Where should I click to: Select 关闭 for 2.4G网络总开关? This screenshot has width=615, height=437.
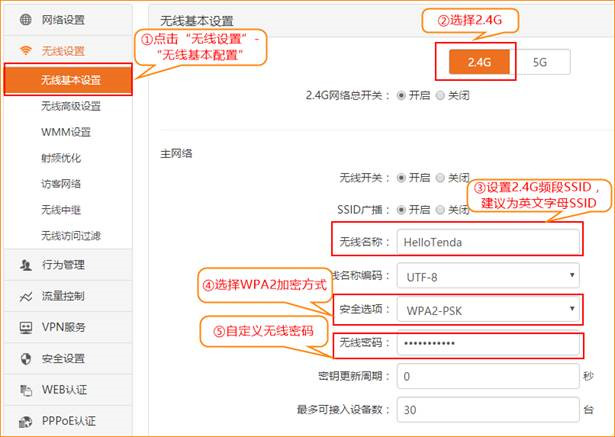[x=441, y=96]
